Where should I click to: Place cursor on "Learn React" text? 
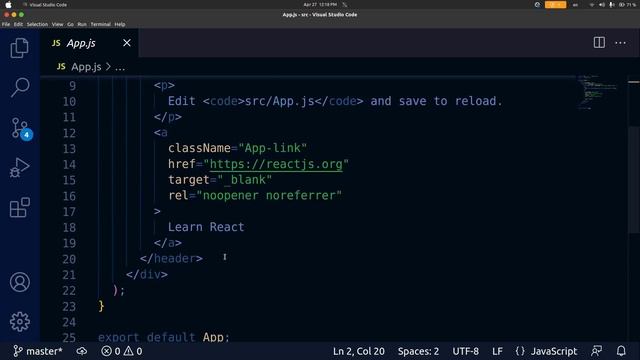(206, 227)
